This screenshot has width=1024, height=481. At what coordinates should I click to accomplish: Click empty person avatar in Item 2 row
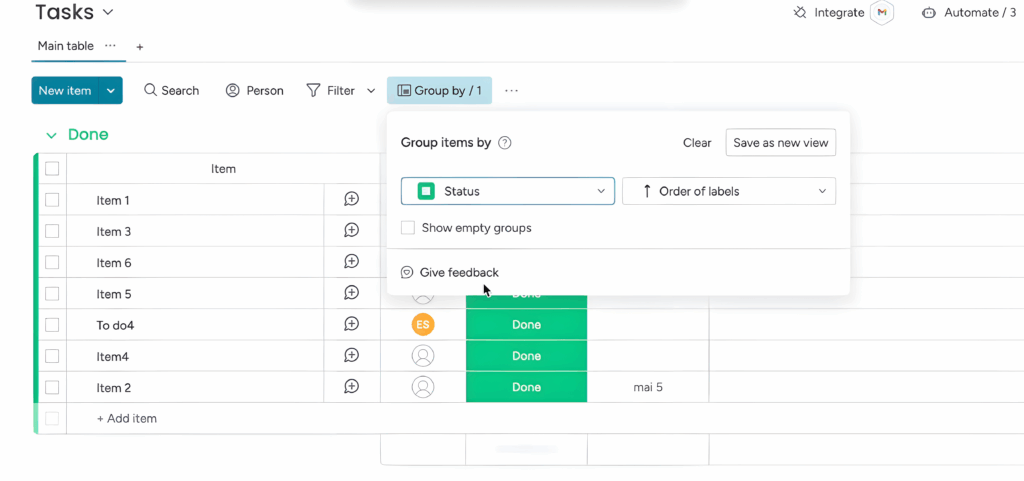[423, 387]
